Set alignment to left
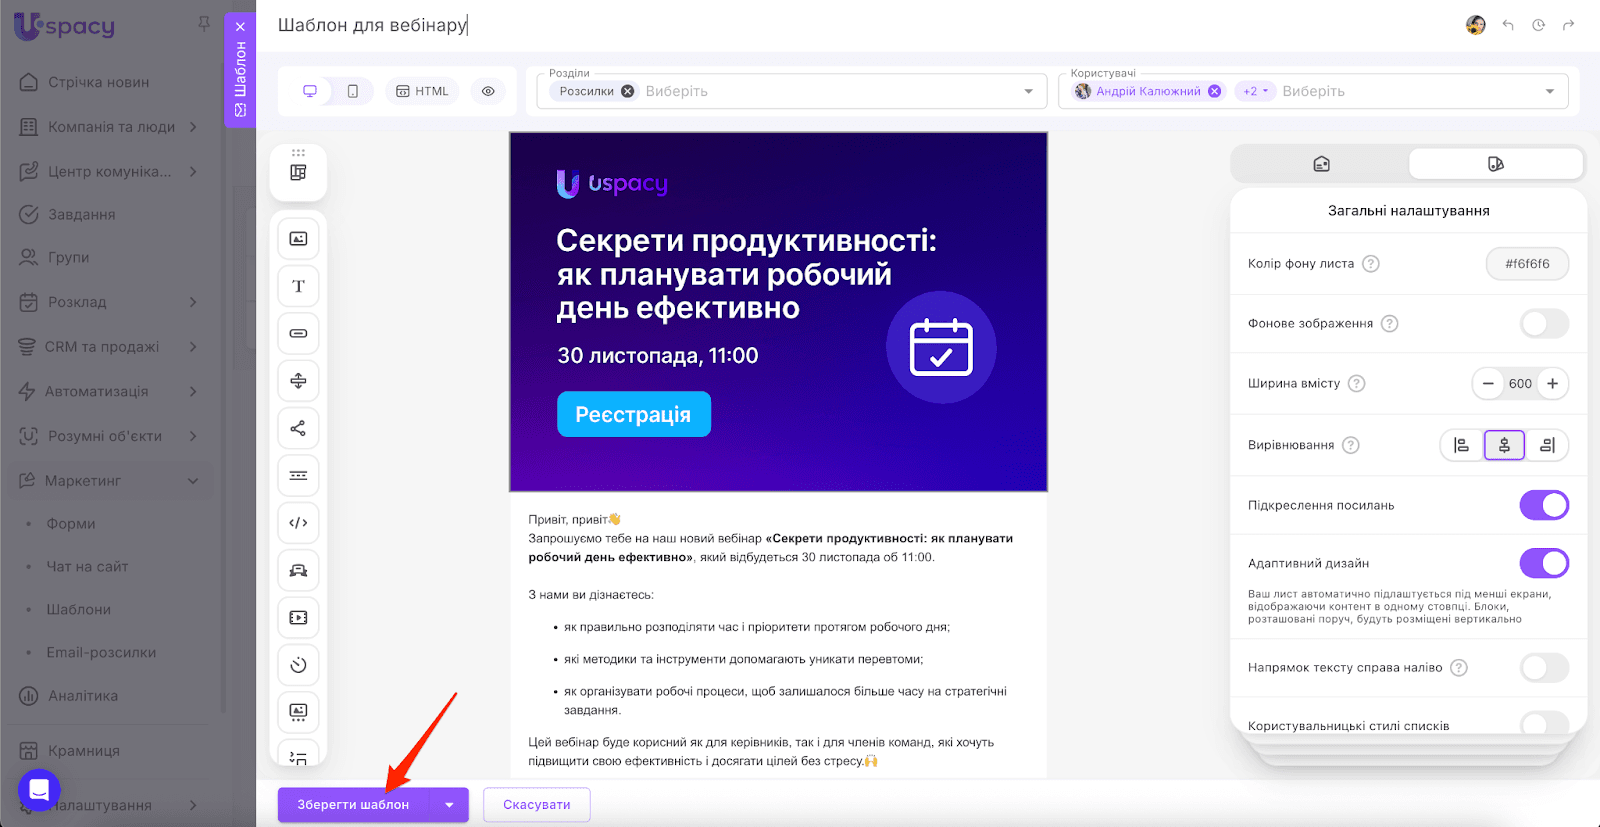The image size is (1600, 827). (x=1462, y=445)
